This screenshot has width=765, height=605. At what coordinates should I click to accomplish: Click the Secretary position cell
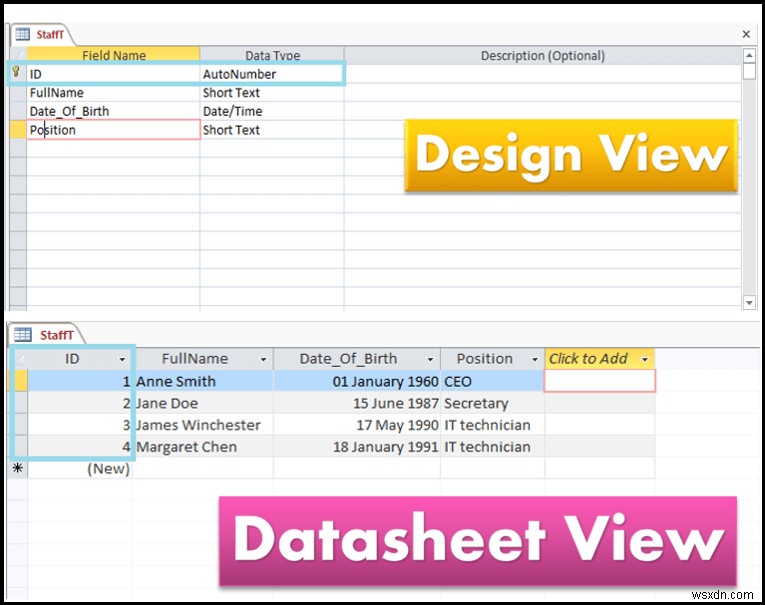pos(493,403)
